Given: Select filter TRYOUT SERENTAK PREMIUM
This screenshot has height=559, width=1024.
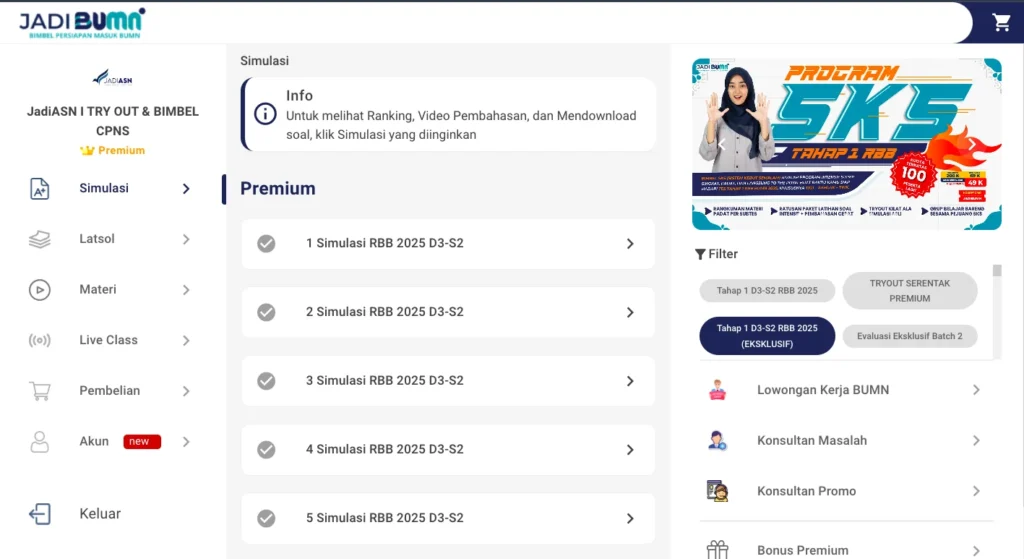Looking at the screenshot, I should 910,291.
